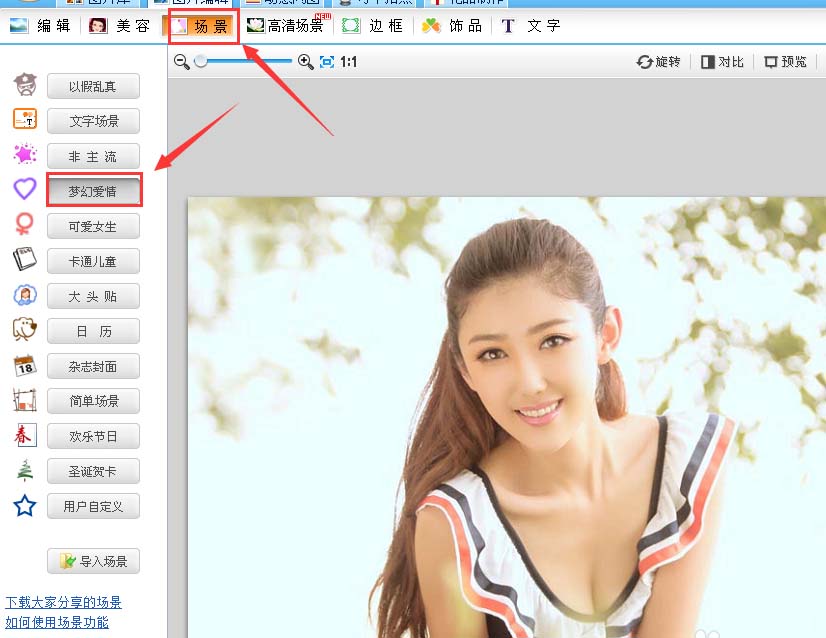
Task: Click the red 春 festival icon
Action: [x=25, y=435]
